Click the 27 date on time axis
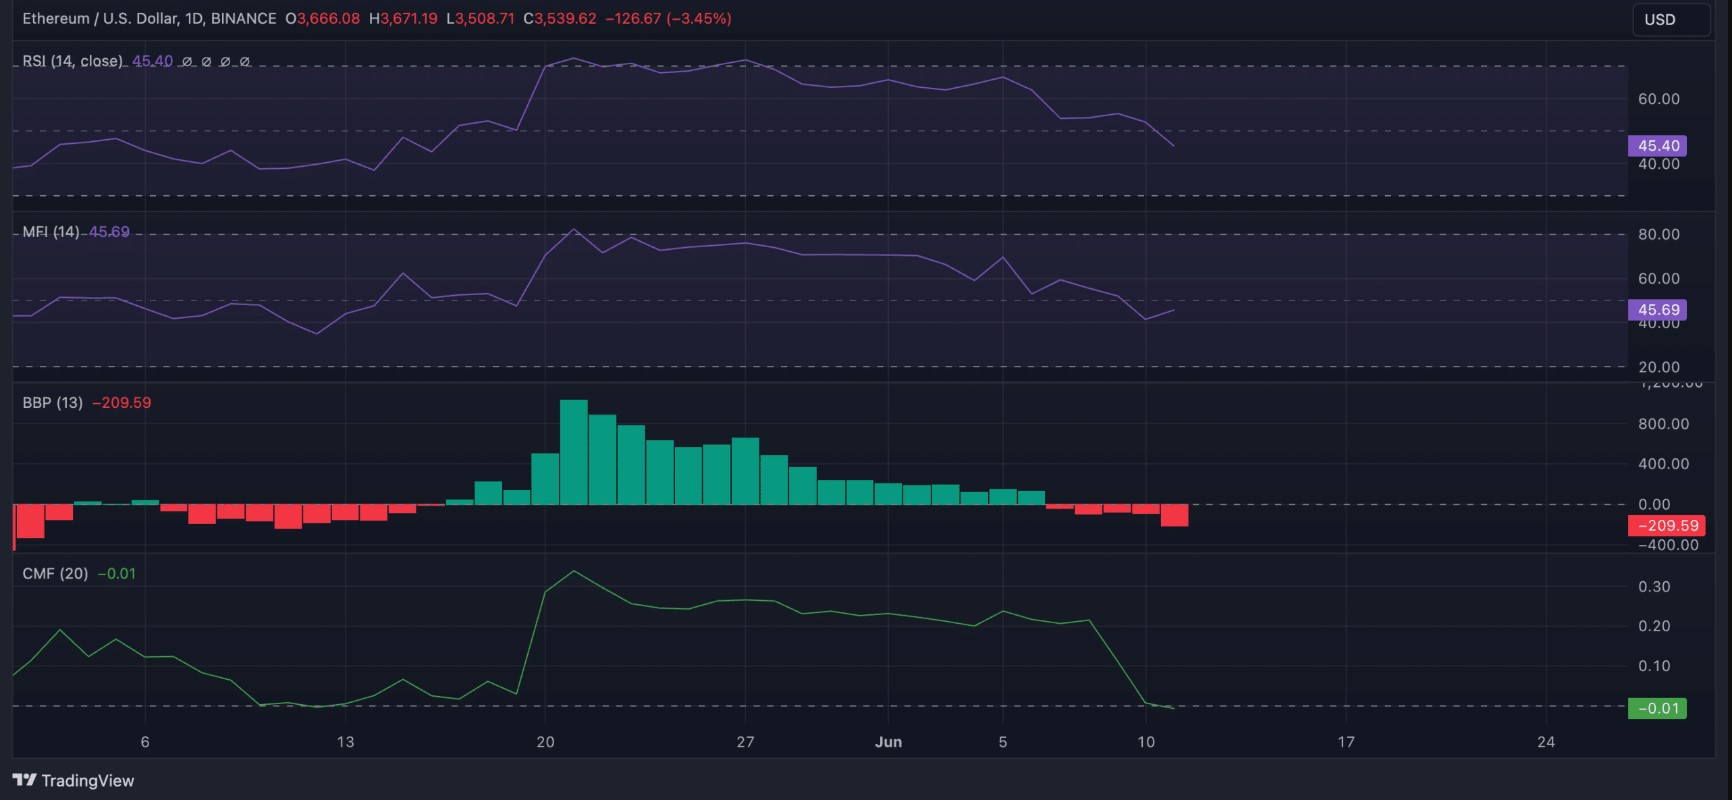This screenshot has height=800, width=1732. pos(745,742)
